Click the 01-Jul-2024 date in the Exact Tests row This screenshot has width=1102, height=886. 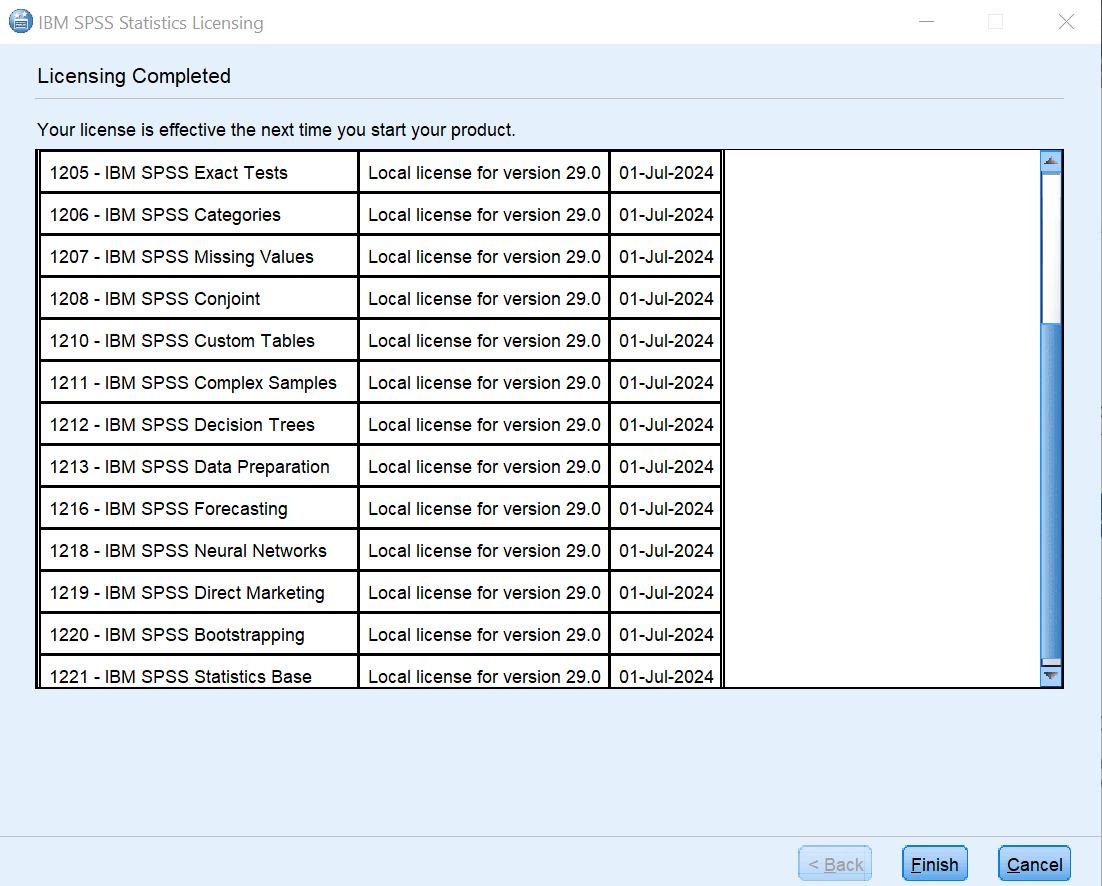click(666, 172)
